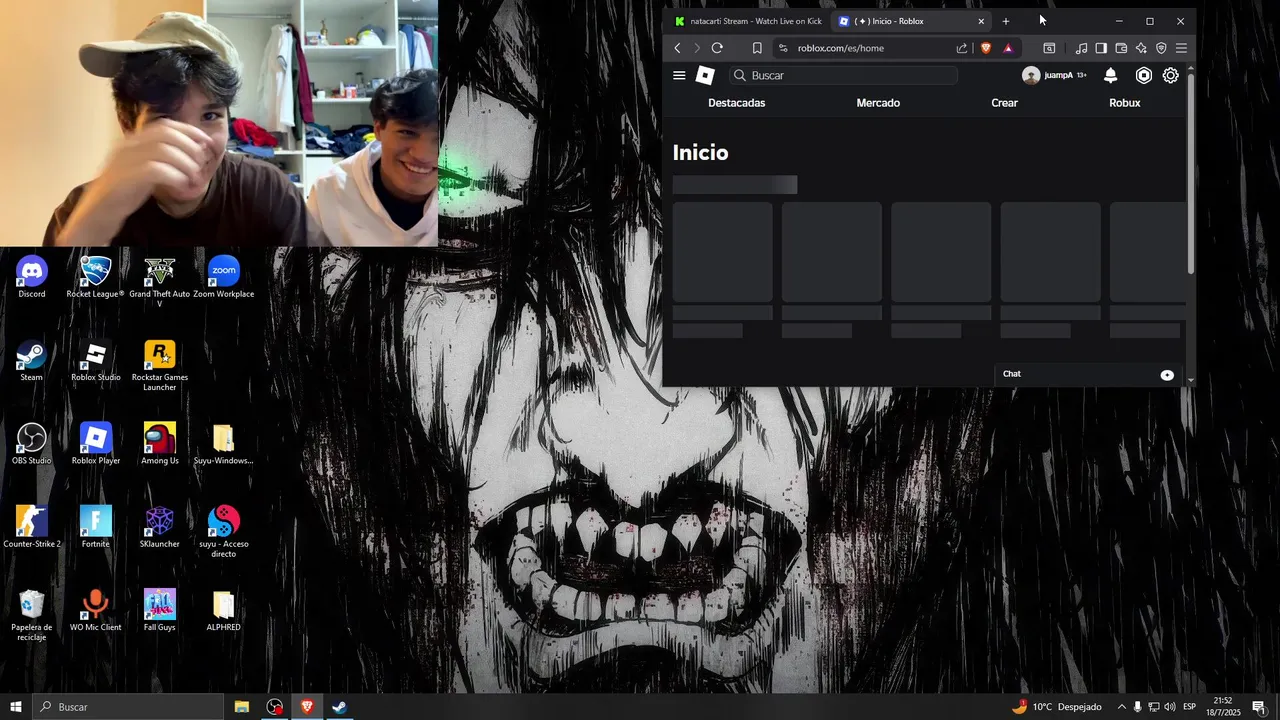The height and width of the screenshot is (720, 1280).
Task: Open Brave Wallet icon
Action: click(1121, 48)
